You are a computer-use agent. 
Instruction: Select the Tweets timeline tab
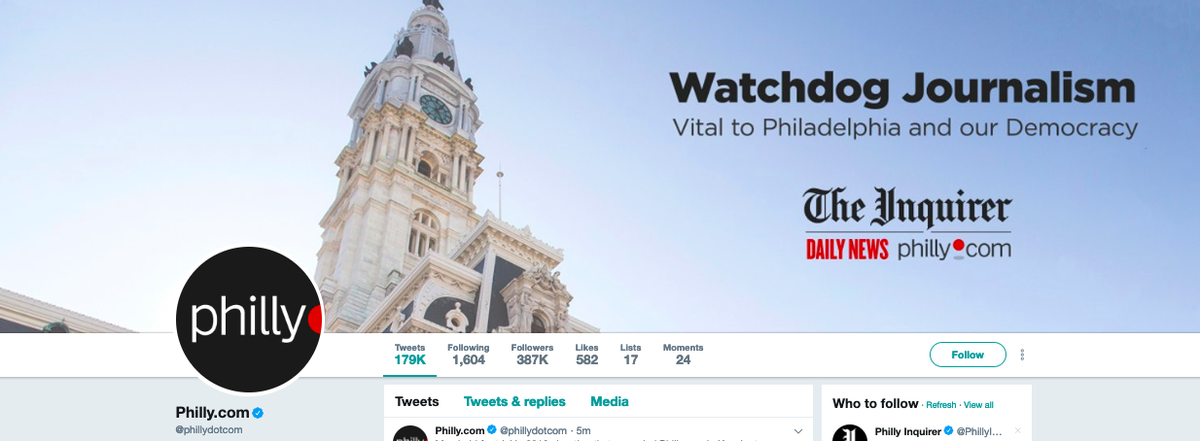pyautogui.click(x=417, y=402)
